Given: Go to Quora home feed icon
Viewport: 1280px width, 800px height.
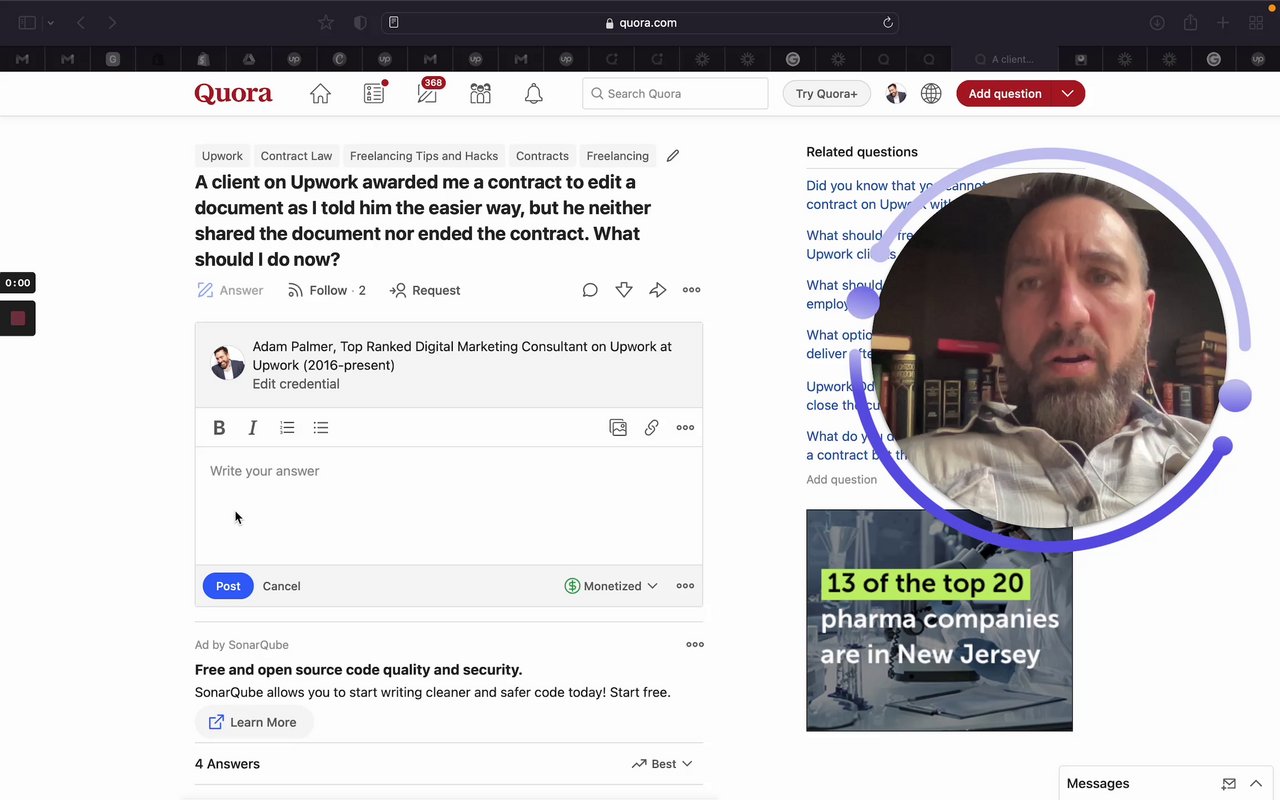Looking at the screenshot, I should tap(320, 93).
